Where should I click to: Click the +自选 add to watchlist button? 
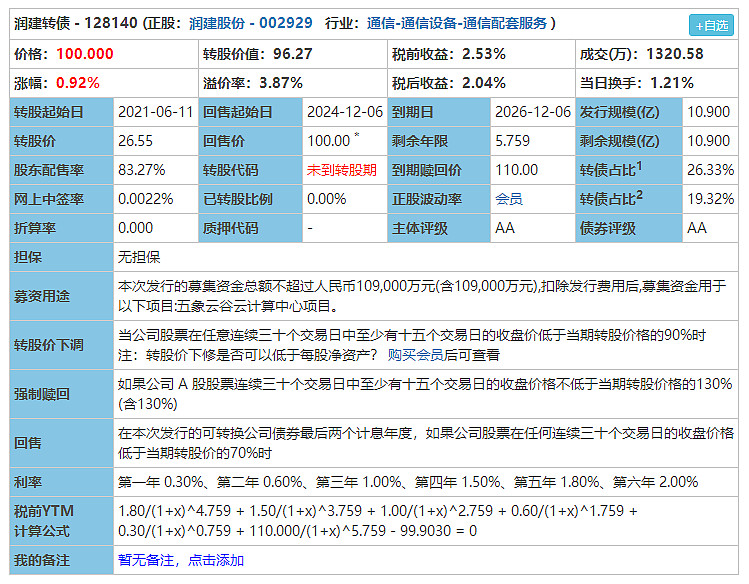tap(711, 25)
